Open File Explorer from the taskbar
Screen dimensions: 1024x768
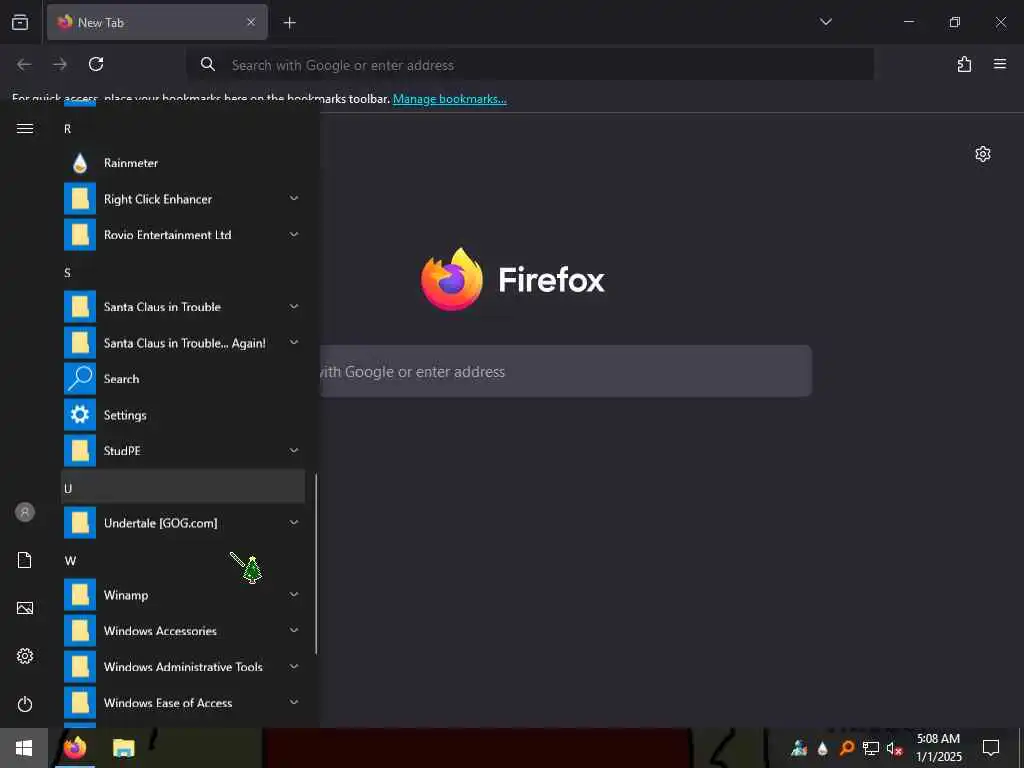tap(123, 748)
